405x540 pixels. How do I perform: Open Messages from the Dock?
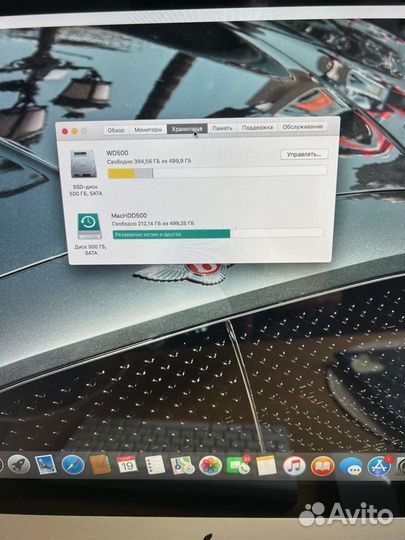click(x=351, y=467)
